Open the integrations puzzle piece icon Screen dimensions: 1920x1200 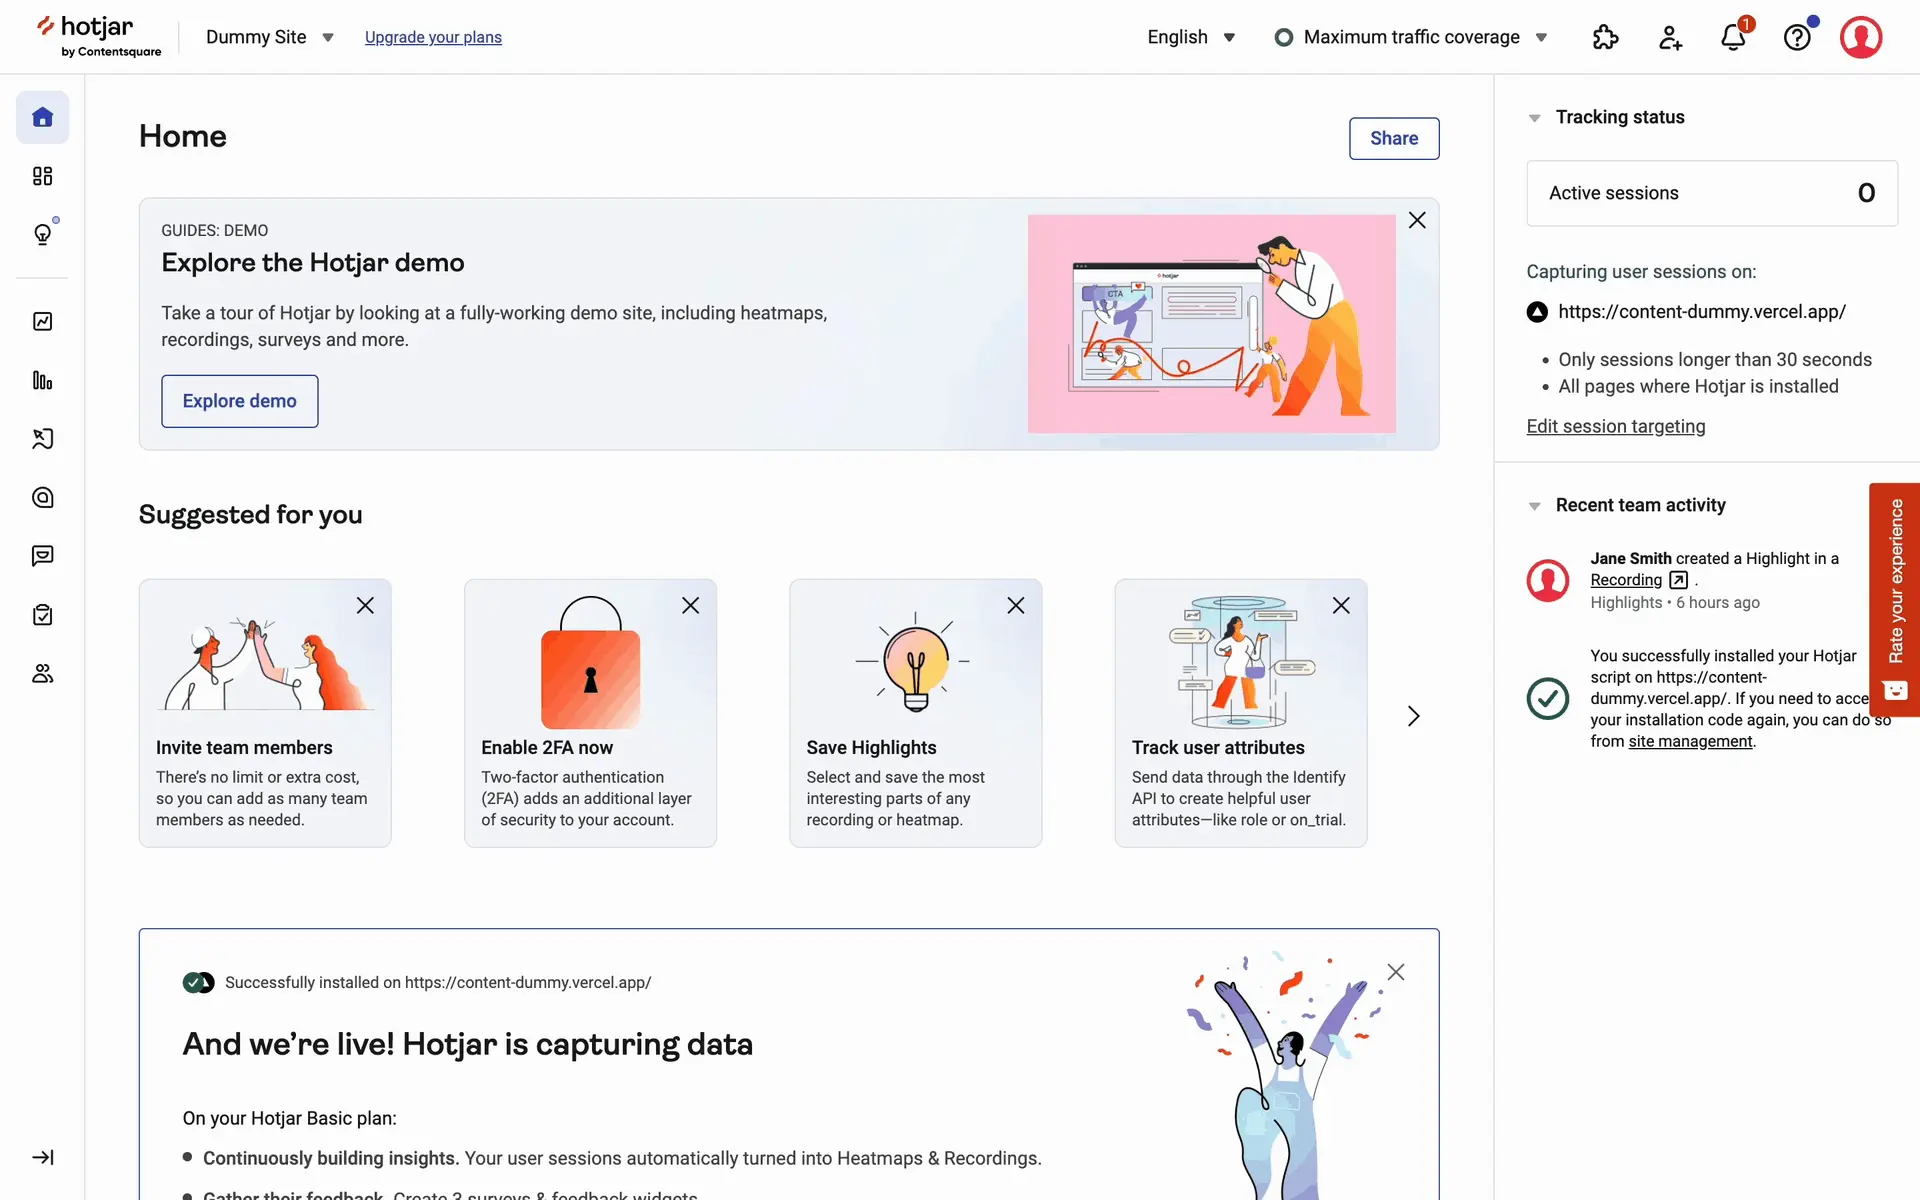click(x=1605, y=38)
